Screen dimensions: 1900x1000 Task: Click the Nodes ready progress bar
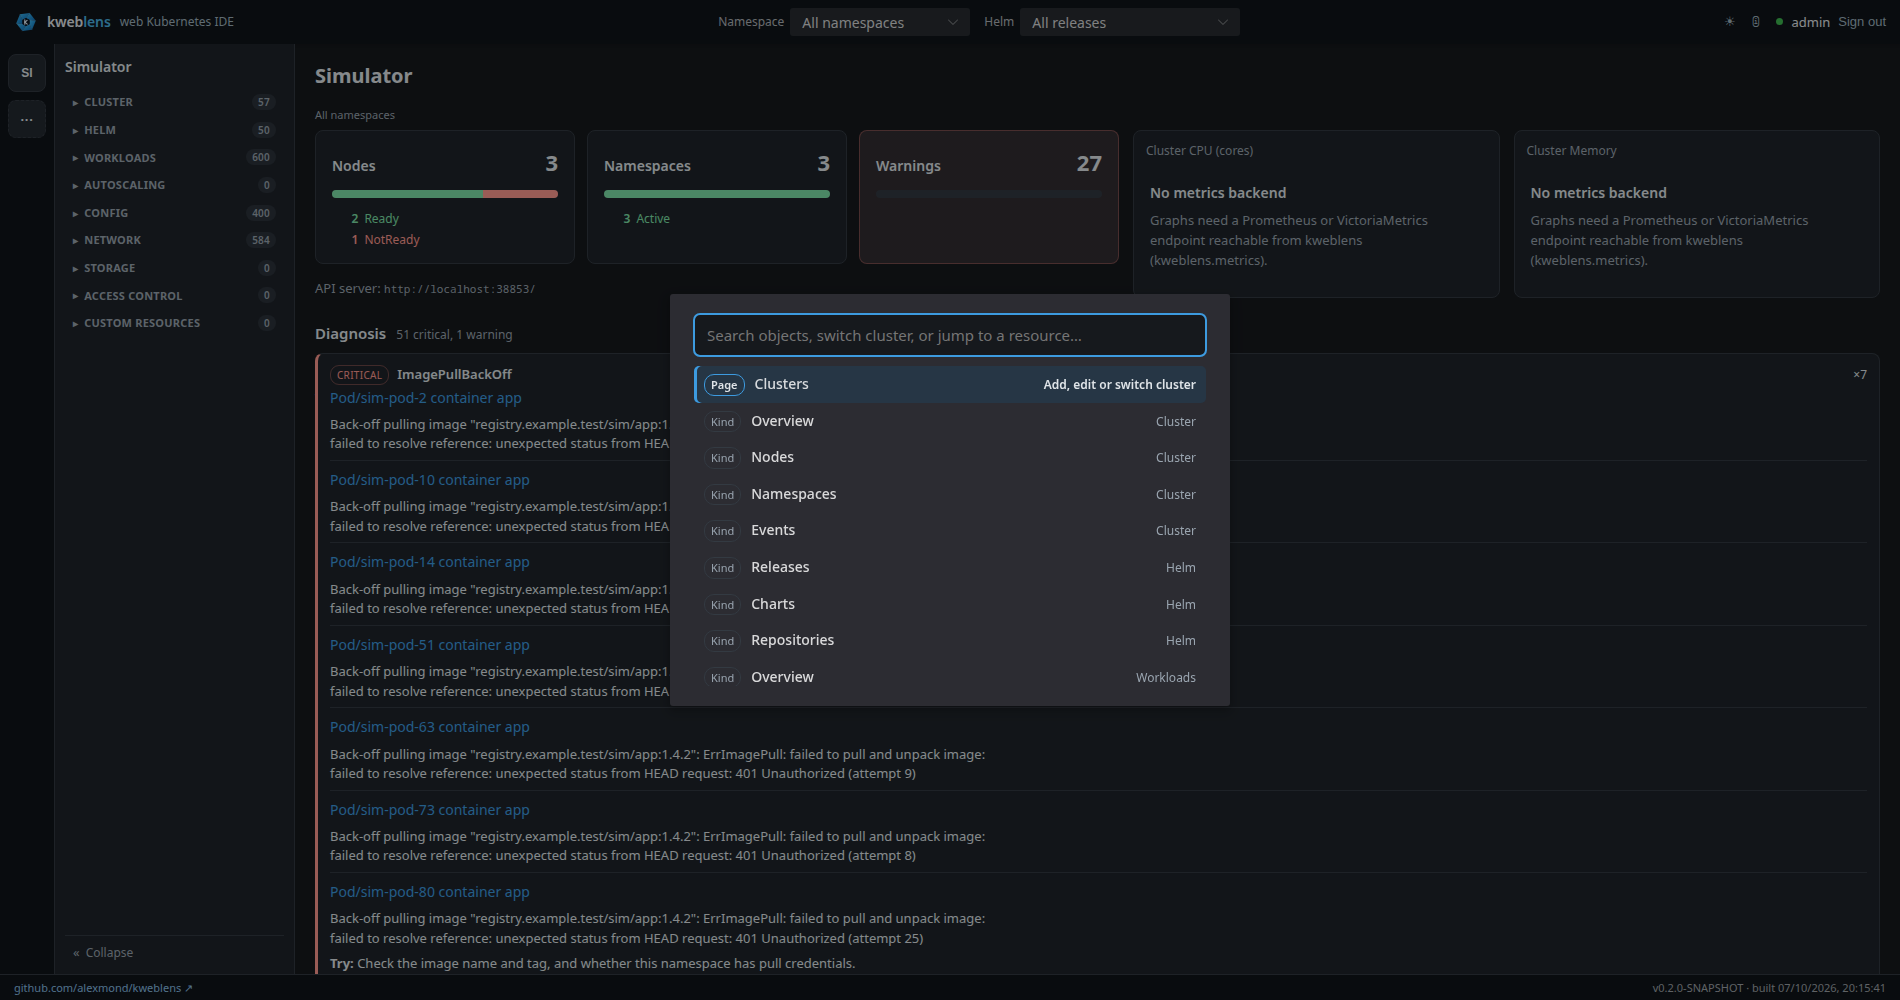445,194
